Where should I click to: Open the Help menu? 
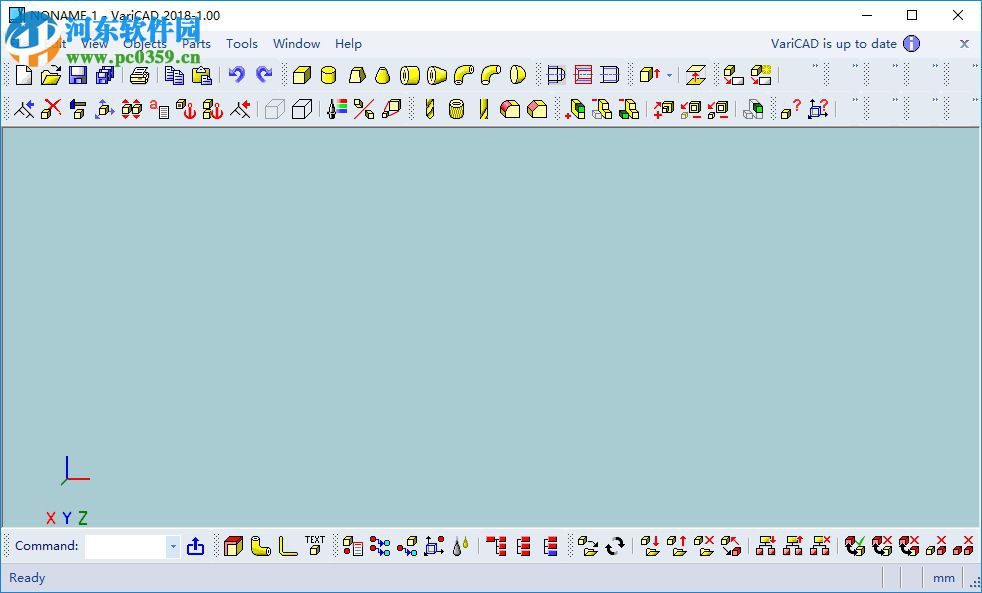pos(348,44)
